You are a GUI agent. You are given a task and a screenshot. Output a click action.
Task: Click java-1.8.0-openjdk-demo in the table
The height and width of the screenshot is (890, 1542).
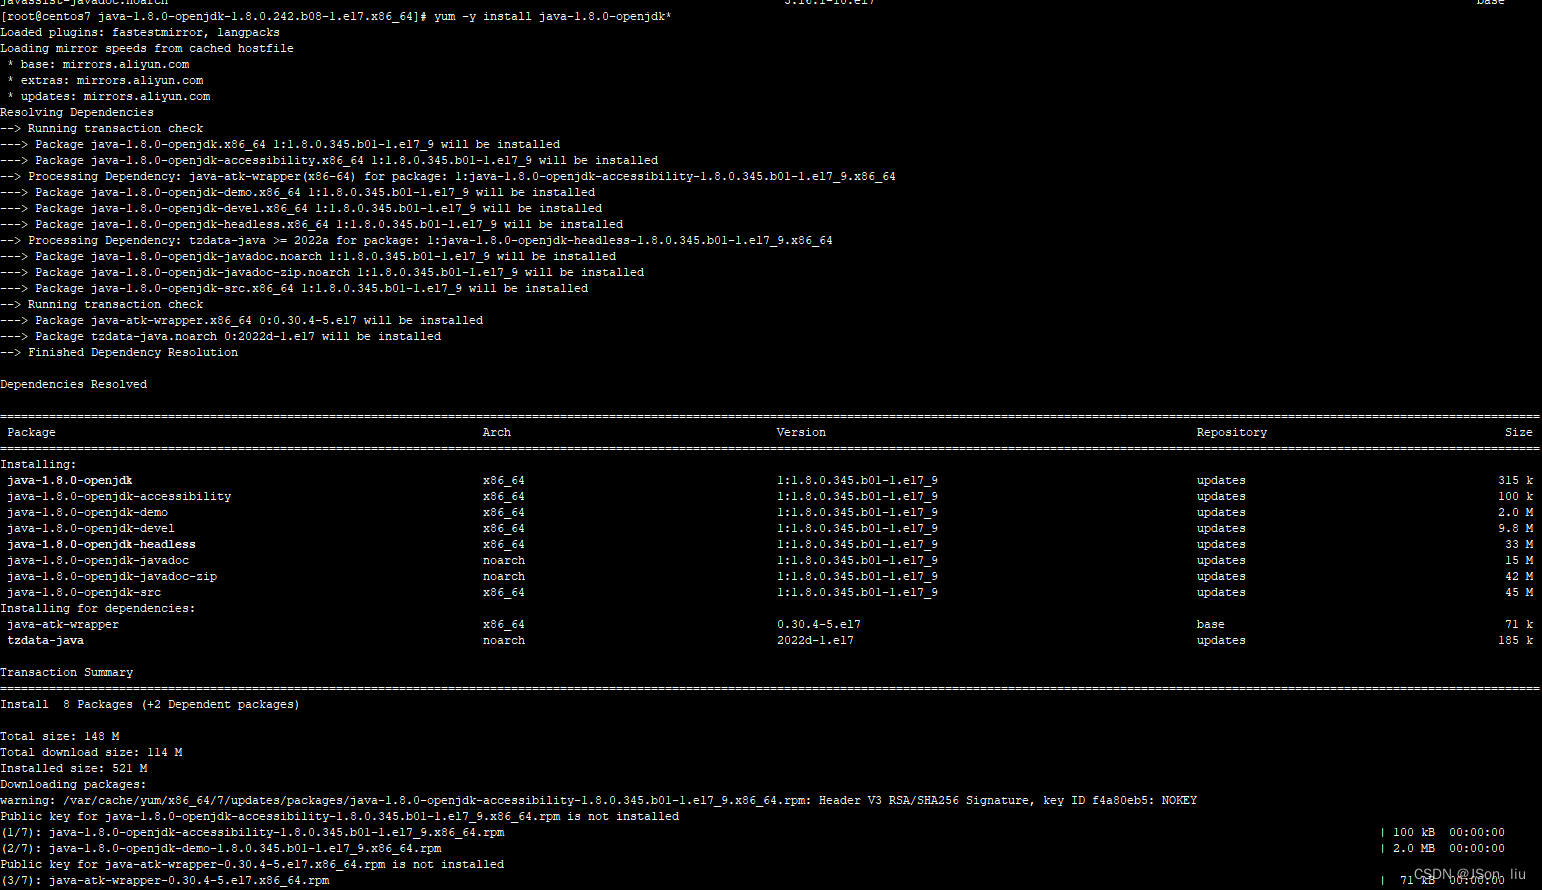[88, 513]
